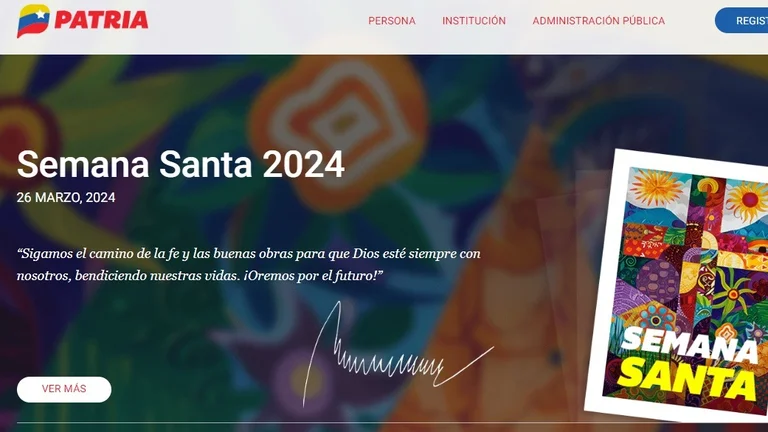Click the patchwork cross in the poster

coord(704,255)
